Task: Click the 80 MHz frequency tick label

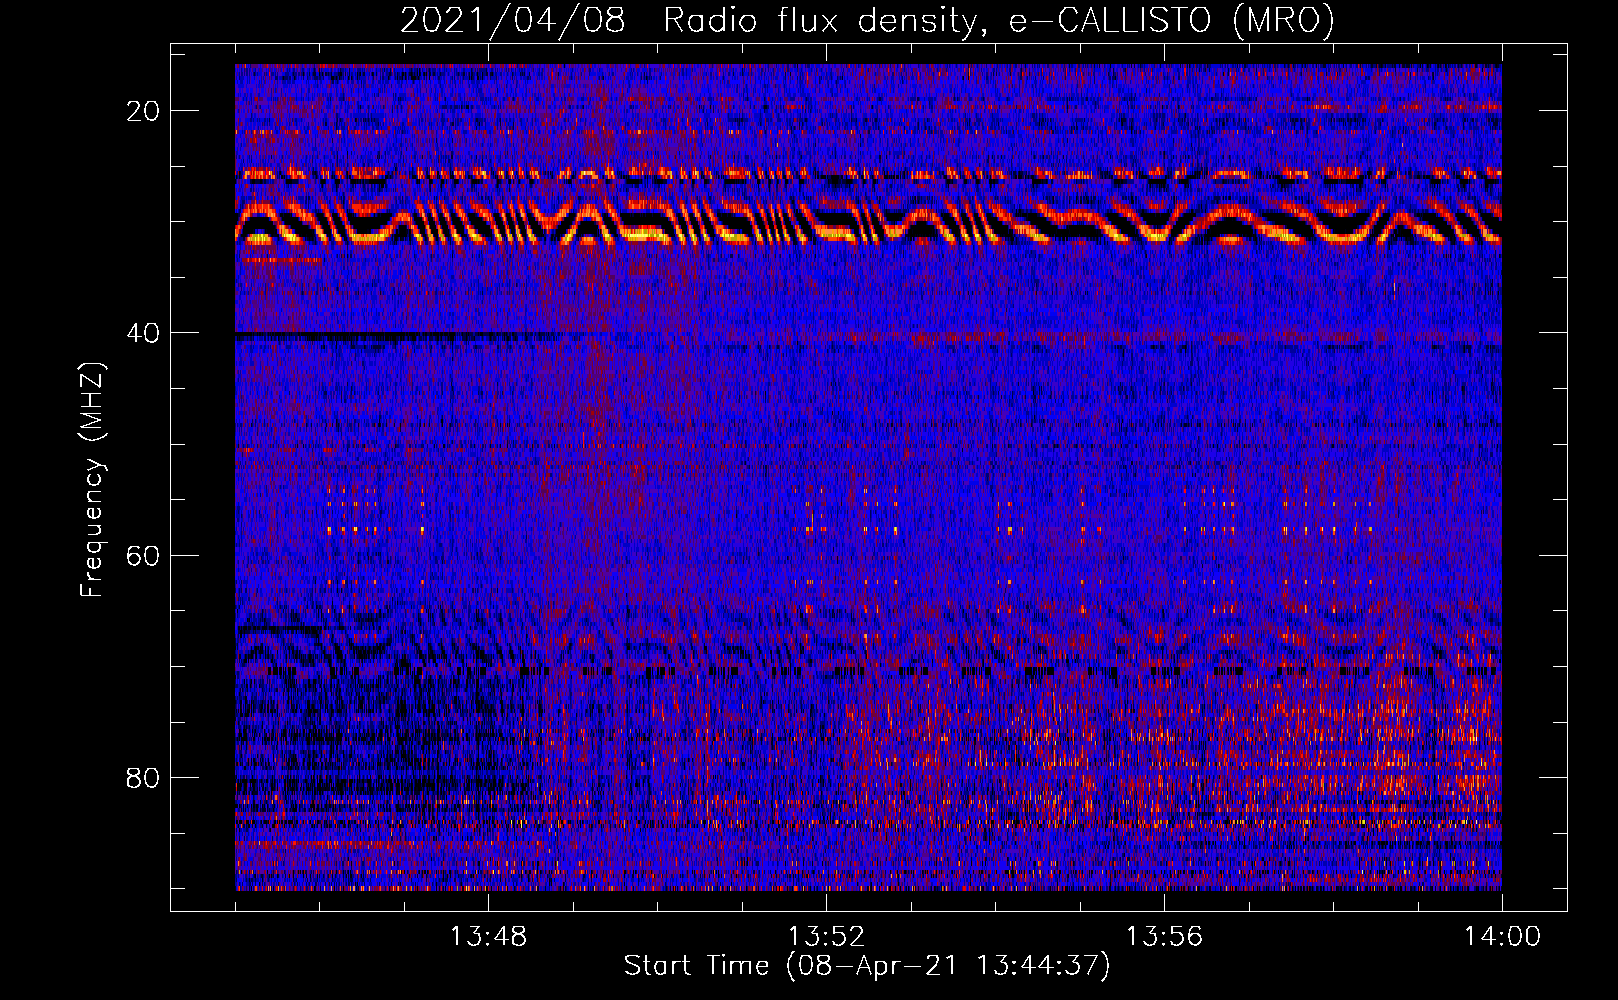Action: coord(143,777)
